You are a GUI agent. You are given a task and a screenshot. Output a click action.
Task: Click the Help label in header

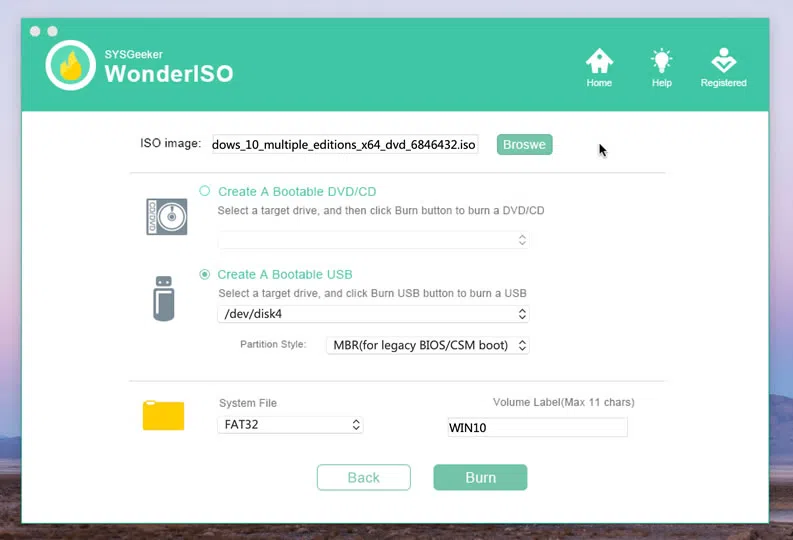point(661,83)
